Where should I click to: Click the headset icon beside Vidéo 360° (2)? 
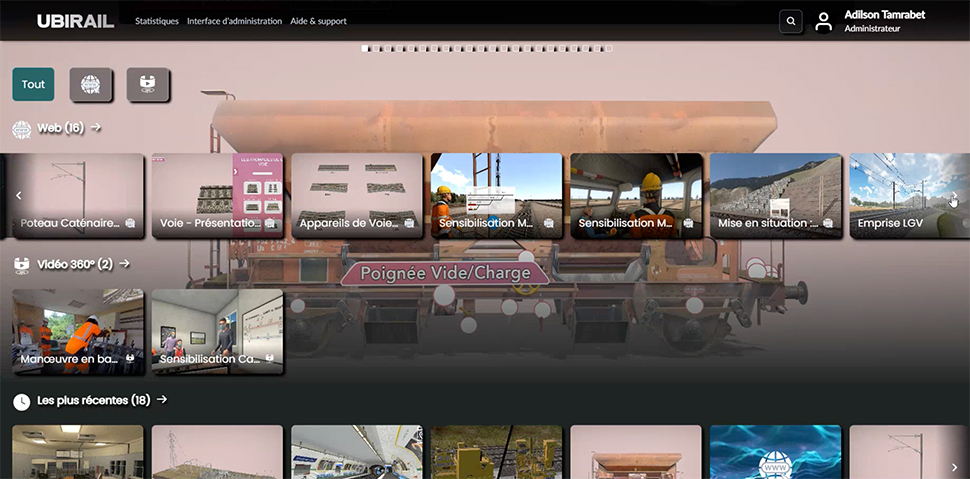pos(21,265)
